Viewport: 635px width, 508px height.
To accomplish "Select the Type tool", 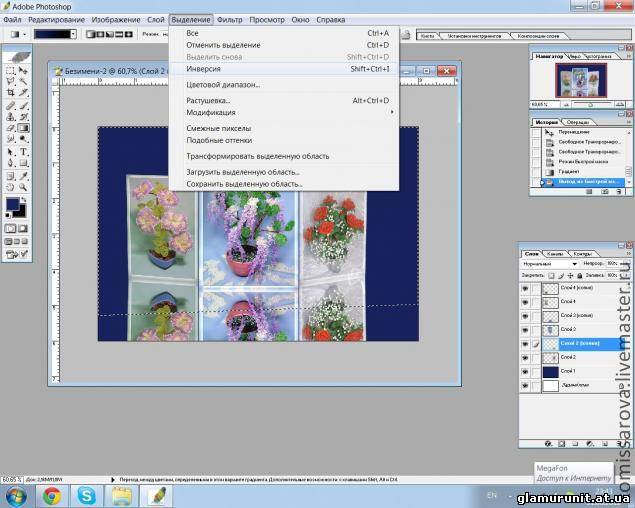I will click(x=23, y=152).
